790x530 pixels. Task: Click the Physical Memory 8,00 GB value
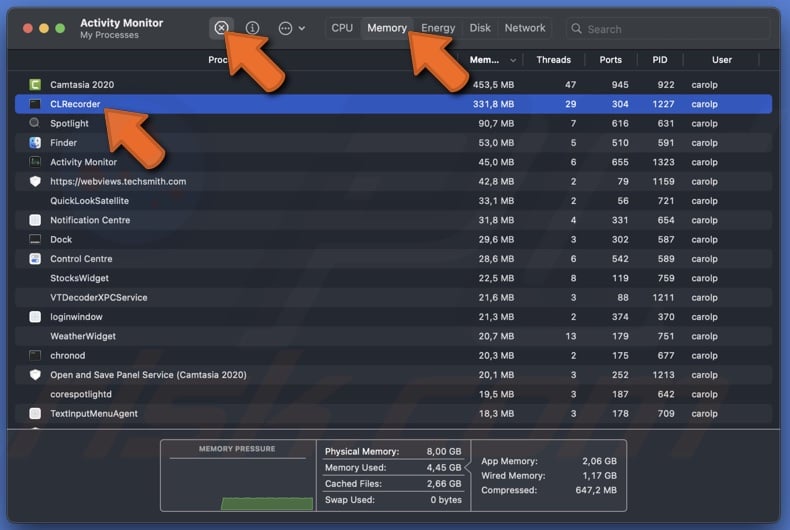coord(443,451)
